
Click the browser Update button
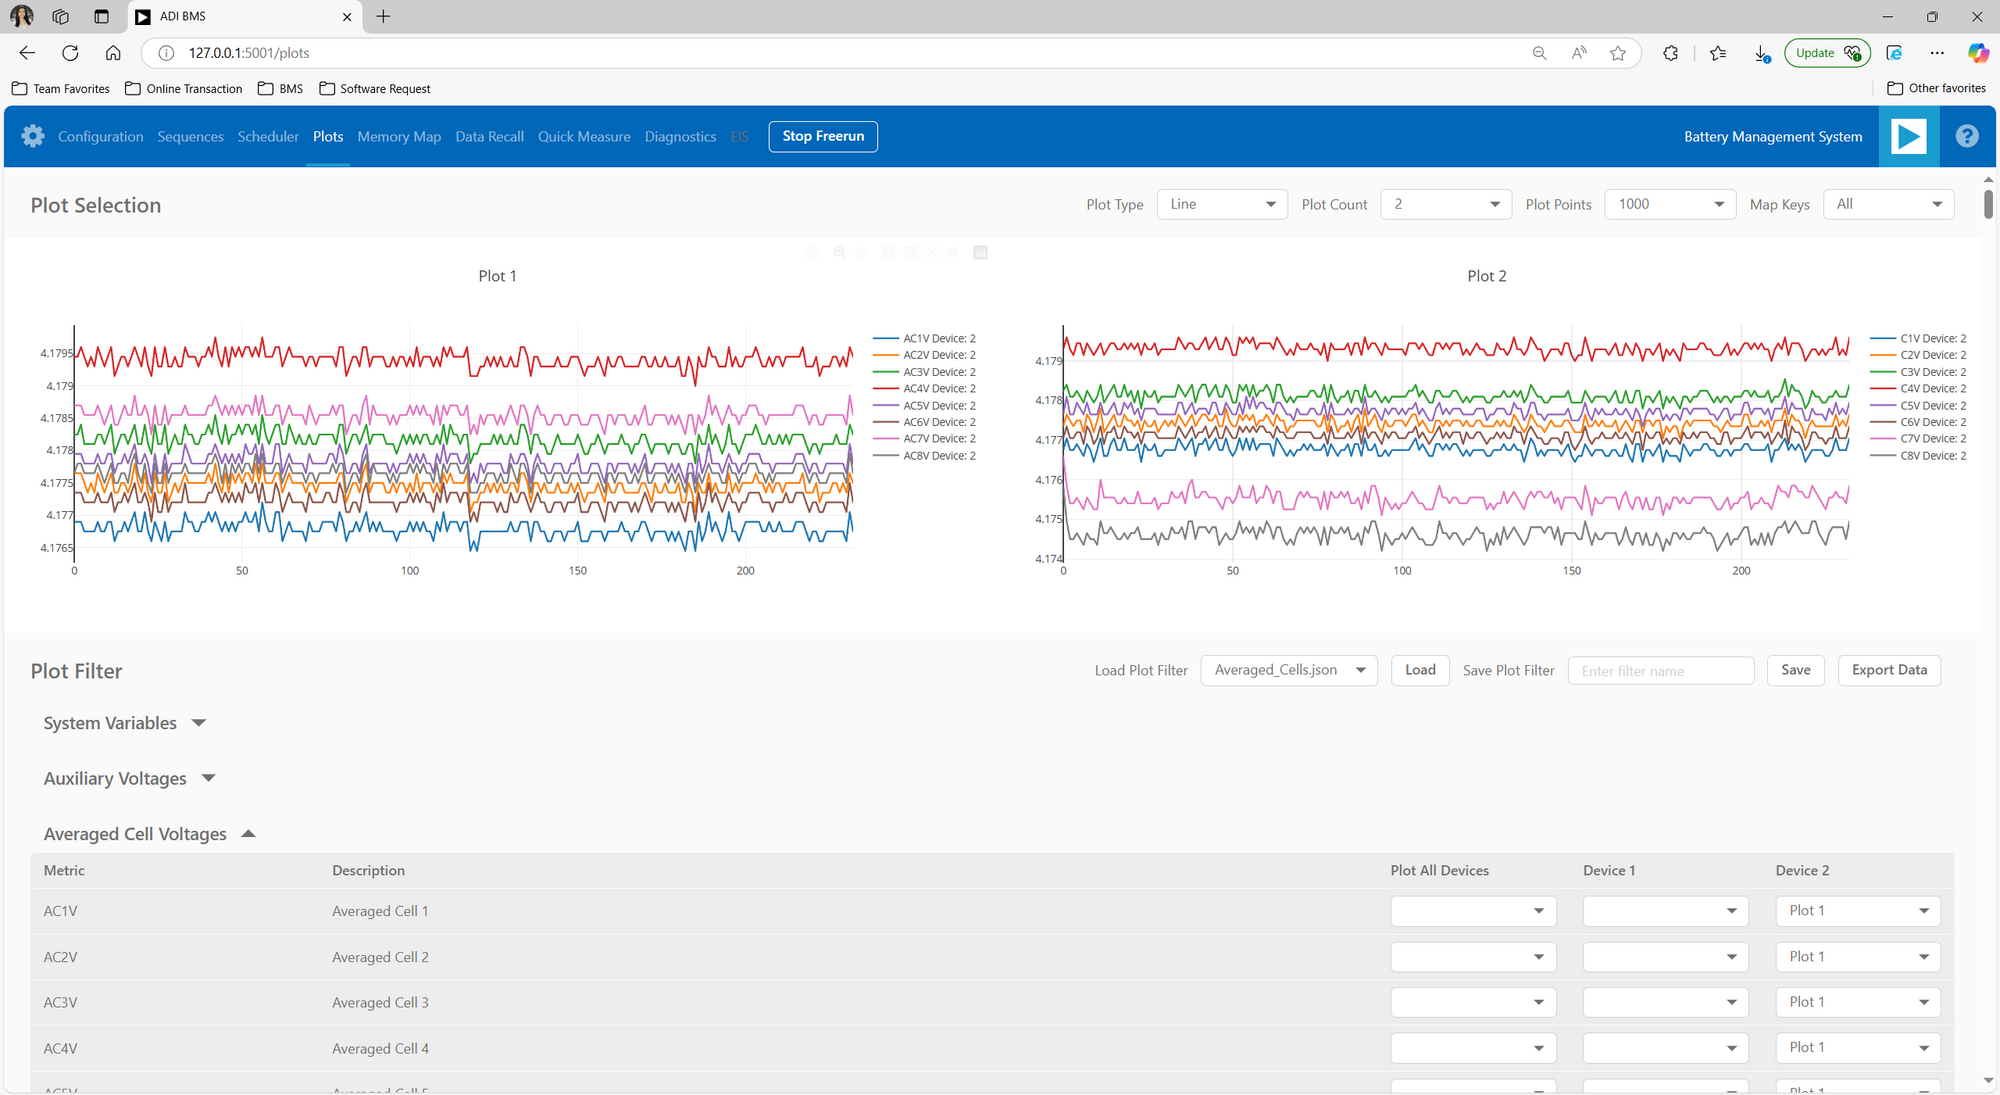tap(1827, 53)
